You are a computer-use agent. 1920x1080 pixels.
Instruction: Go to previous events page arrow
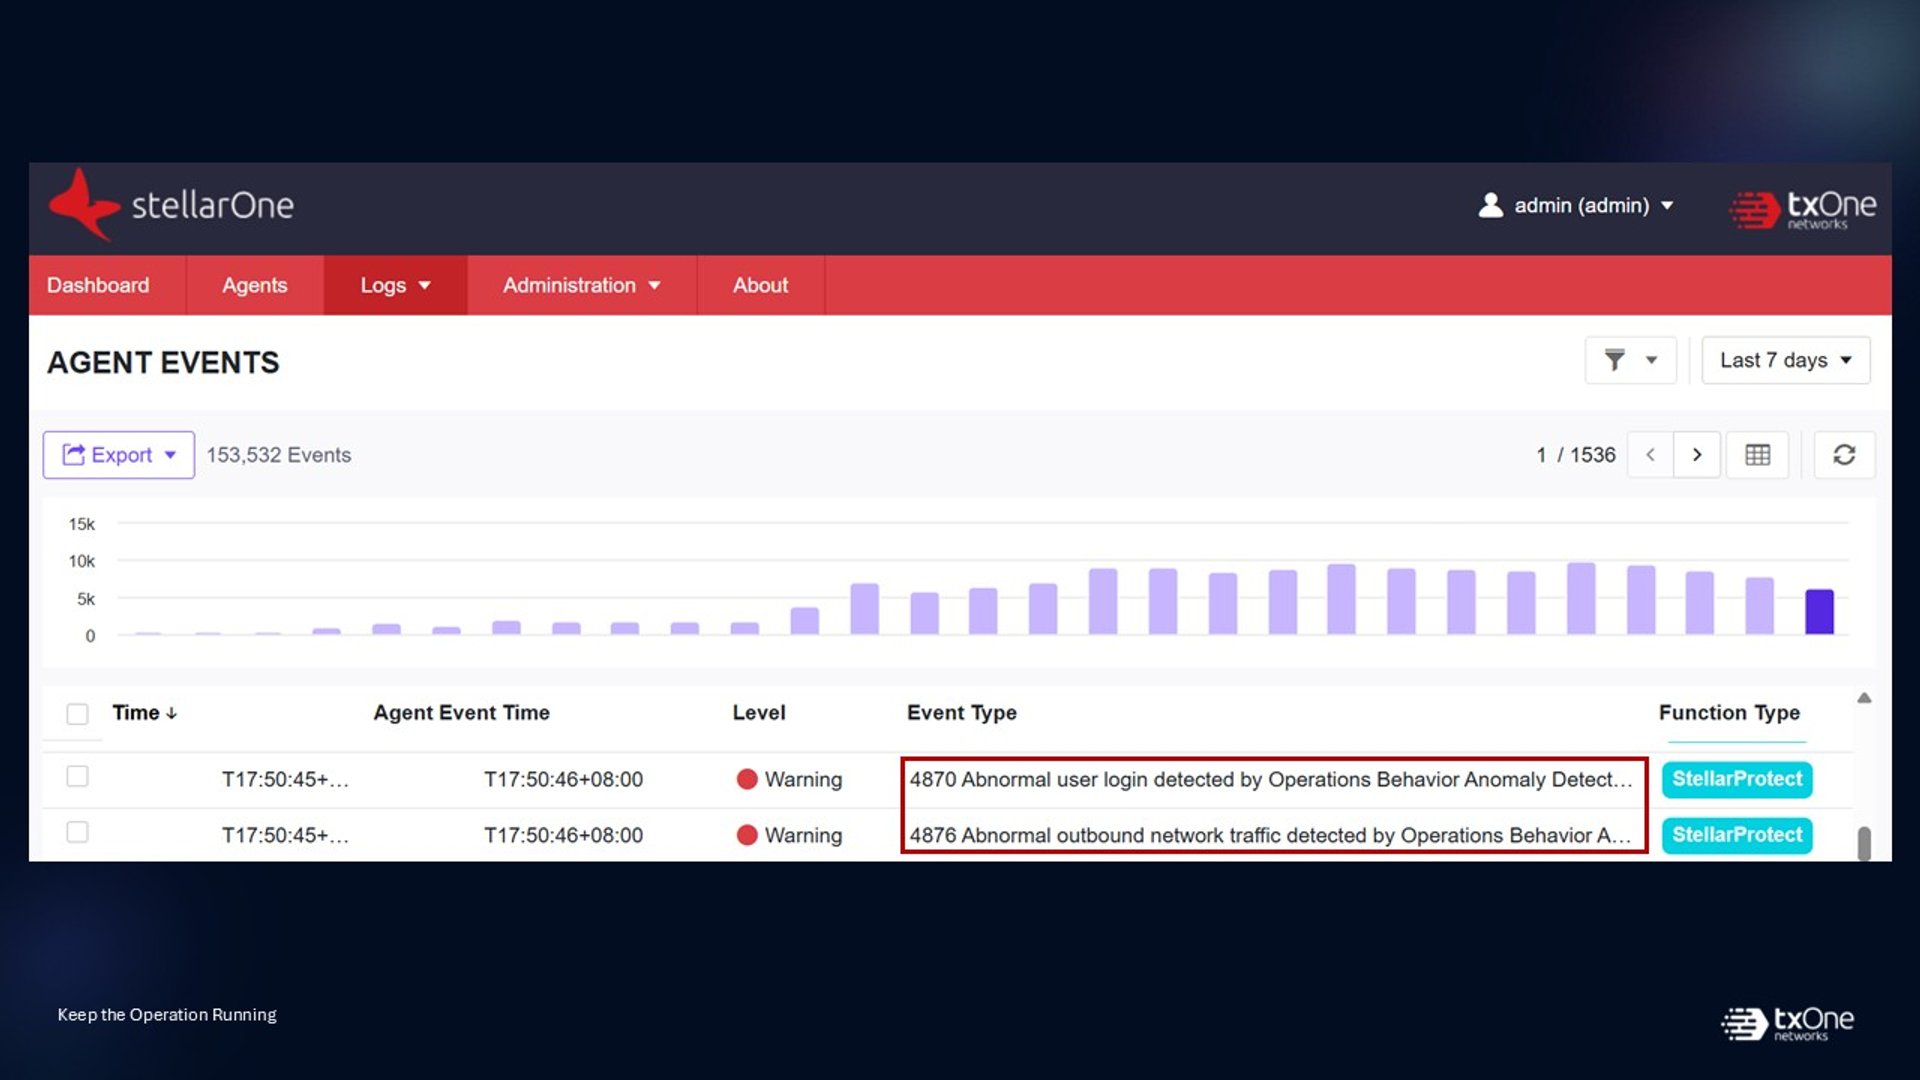pyautogui.click(x=1651, y=455)
